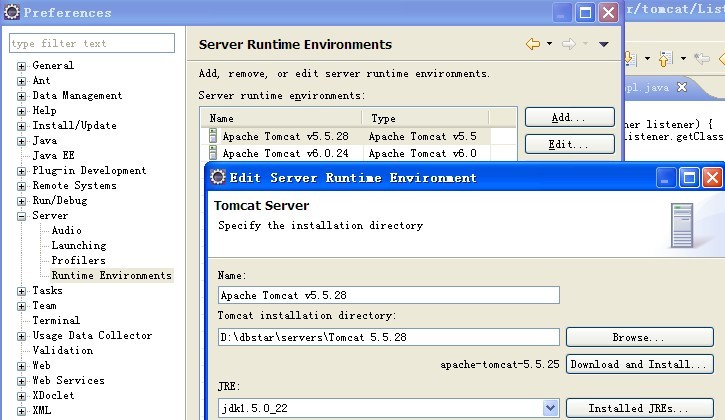Expand the Usage Data Collector node
The width and height of the screenshot is (725, 420).
pyautogui.click(x=21, y=336)
